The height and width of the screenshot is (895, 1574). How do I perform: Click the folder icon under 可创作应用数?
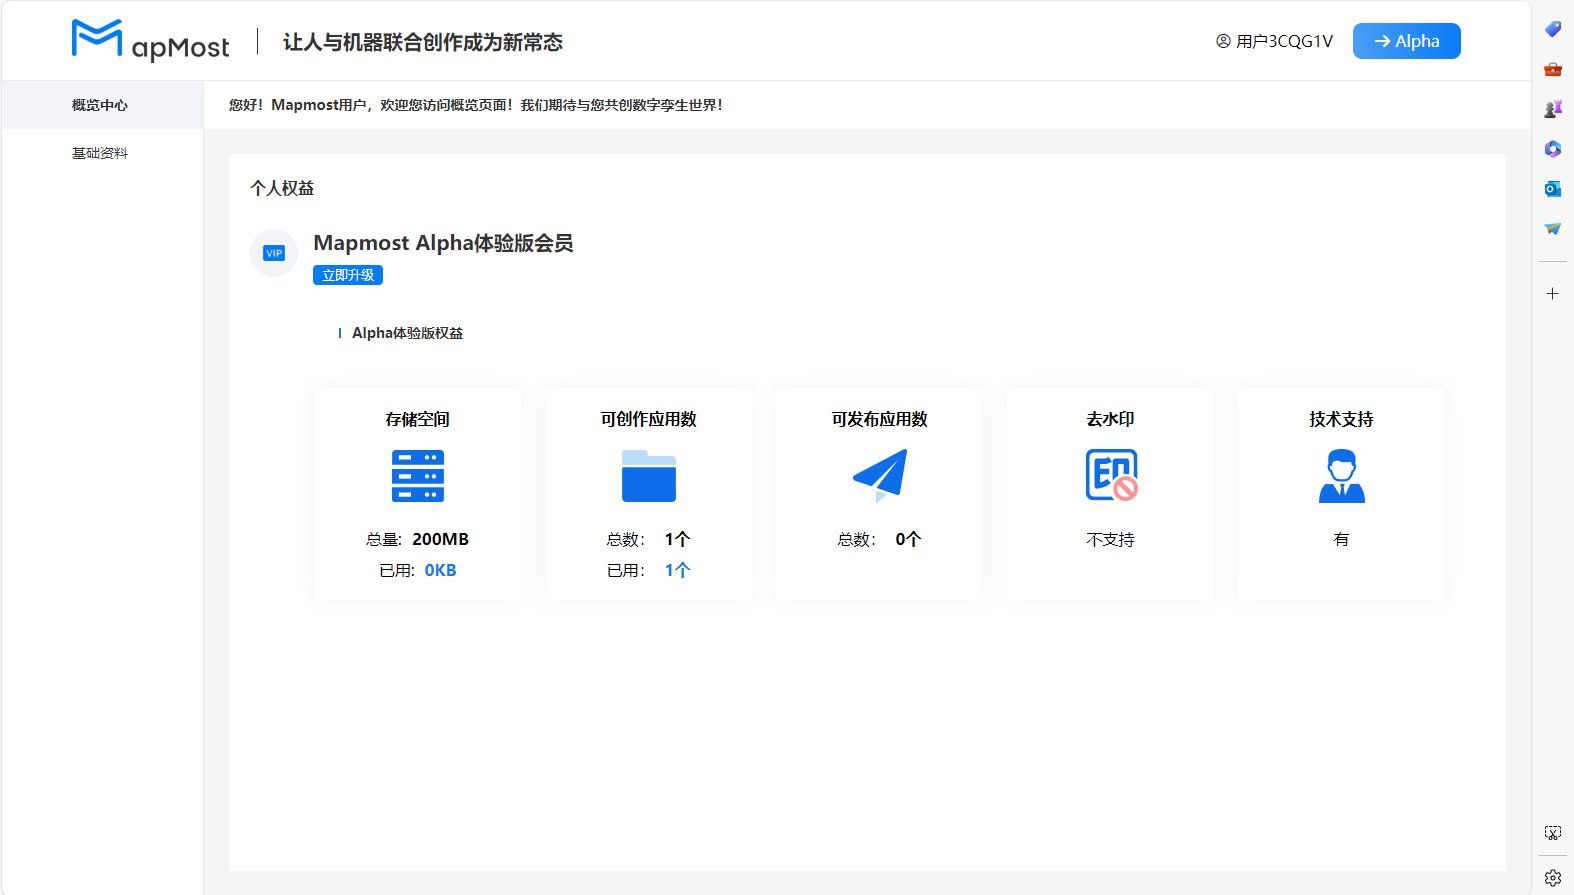click(649, 476)
